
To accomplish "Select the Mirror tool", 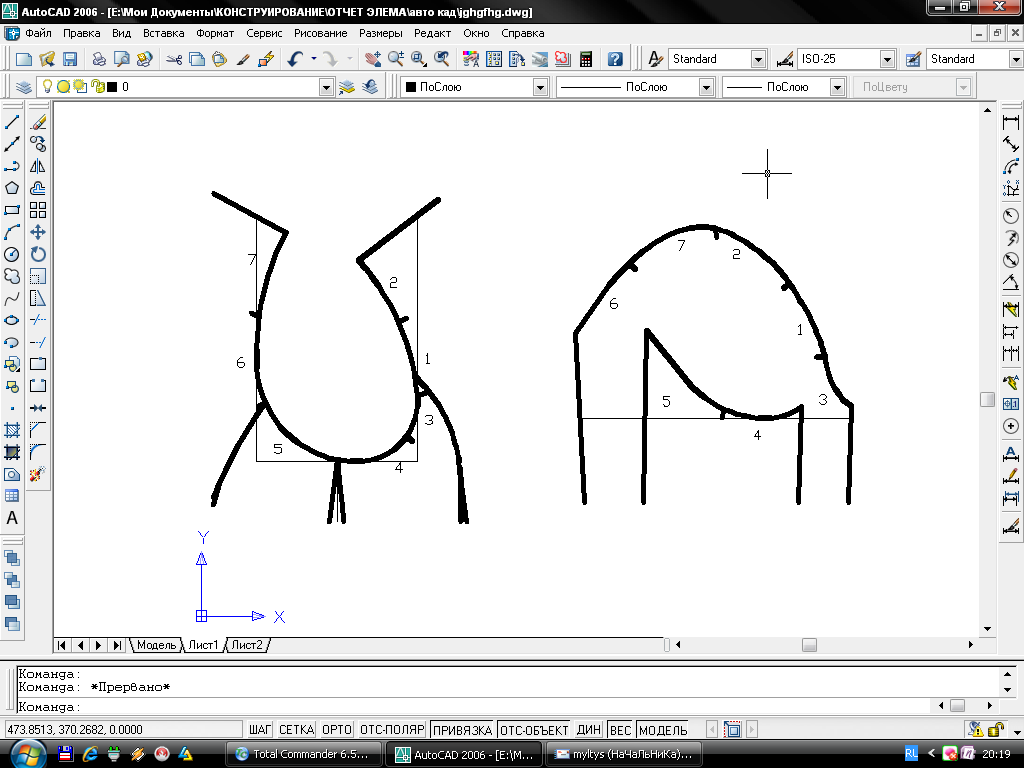I will pyautogui.click(x=38, y=166).
